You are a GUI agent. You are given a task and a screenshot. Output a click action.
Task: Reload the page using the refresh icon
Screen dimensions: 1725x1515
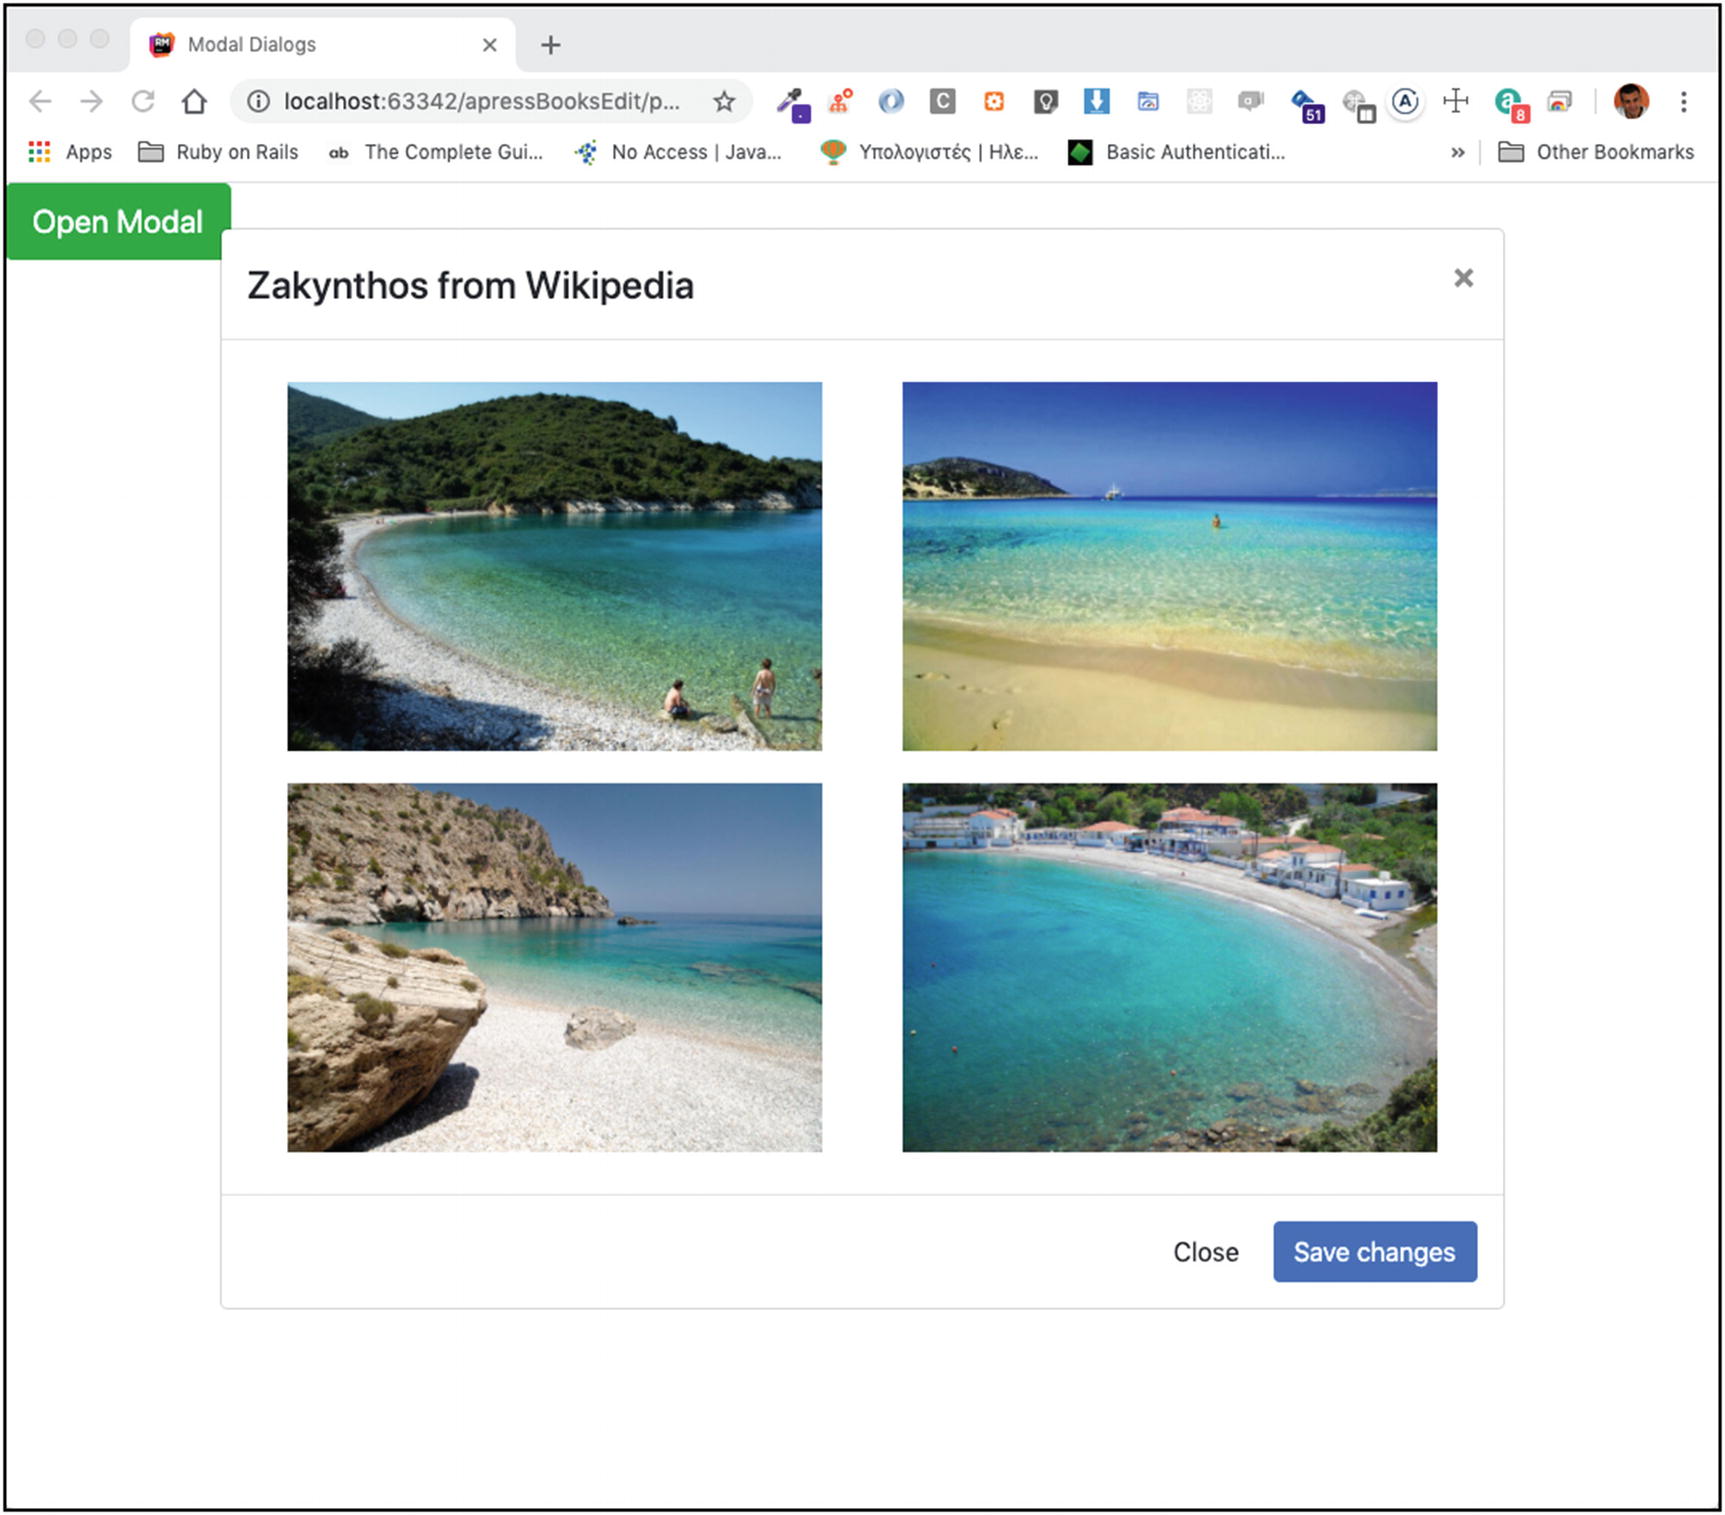pos(143,101)
